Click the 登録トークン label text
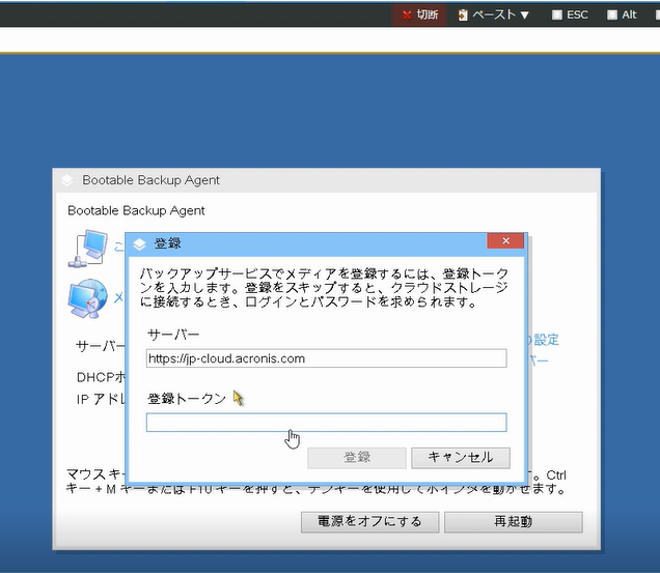 pyautogui.click(x=187, y=398)
